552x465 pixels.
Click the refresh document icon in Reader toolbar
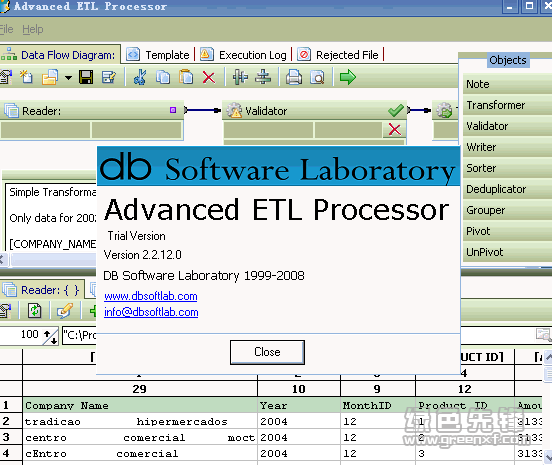(x=34, y=311)
